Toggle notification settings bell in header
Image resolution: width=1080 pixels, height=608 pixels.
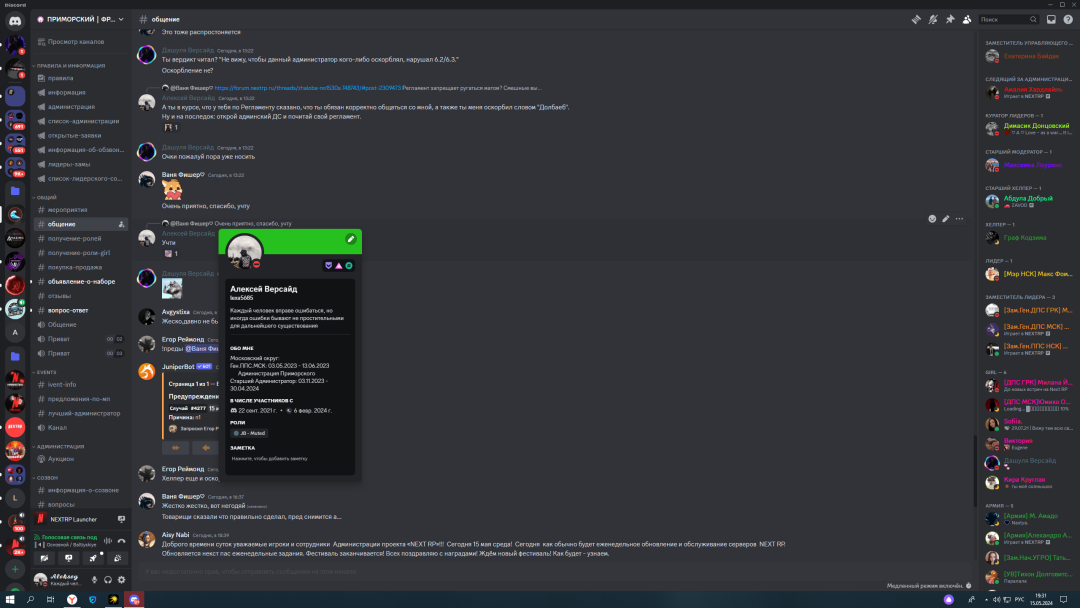(933, 19)
